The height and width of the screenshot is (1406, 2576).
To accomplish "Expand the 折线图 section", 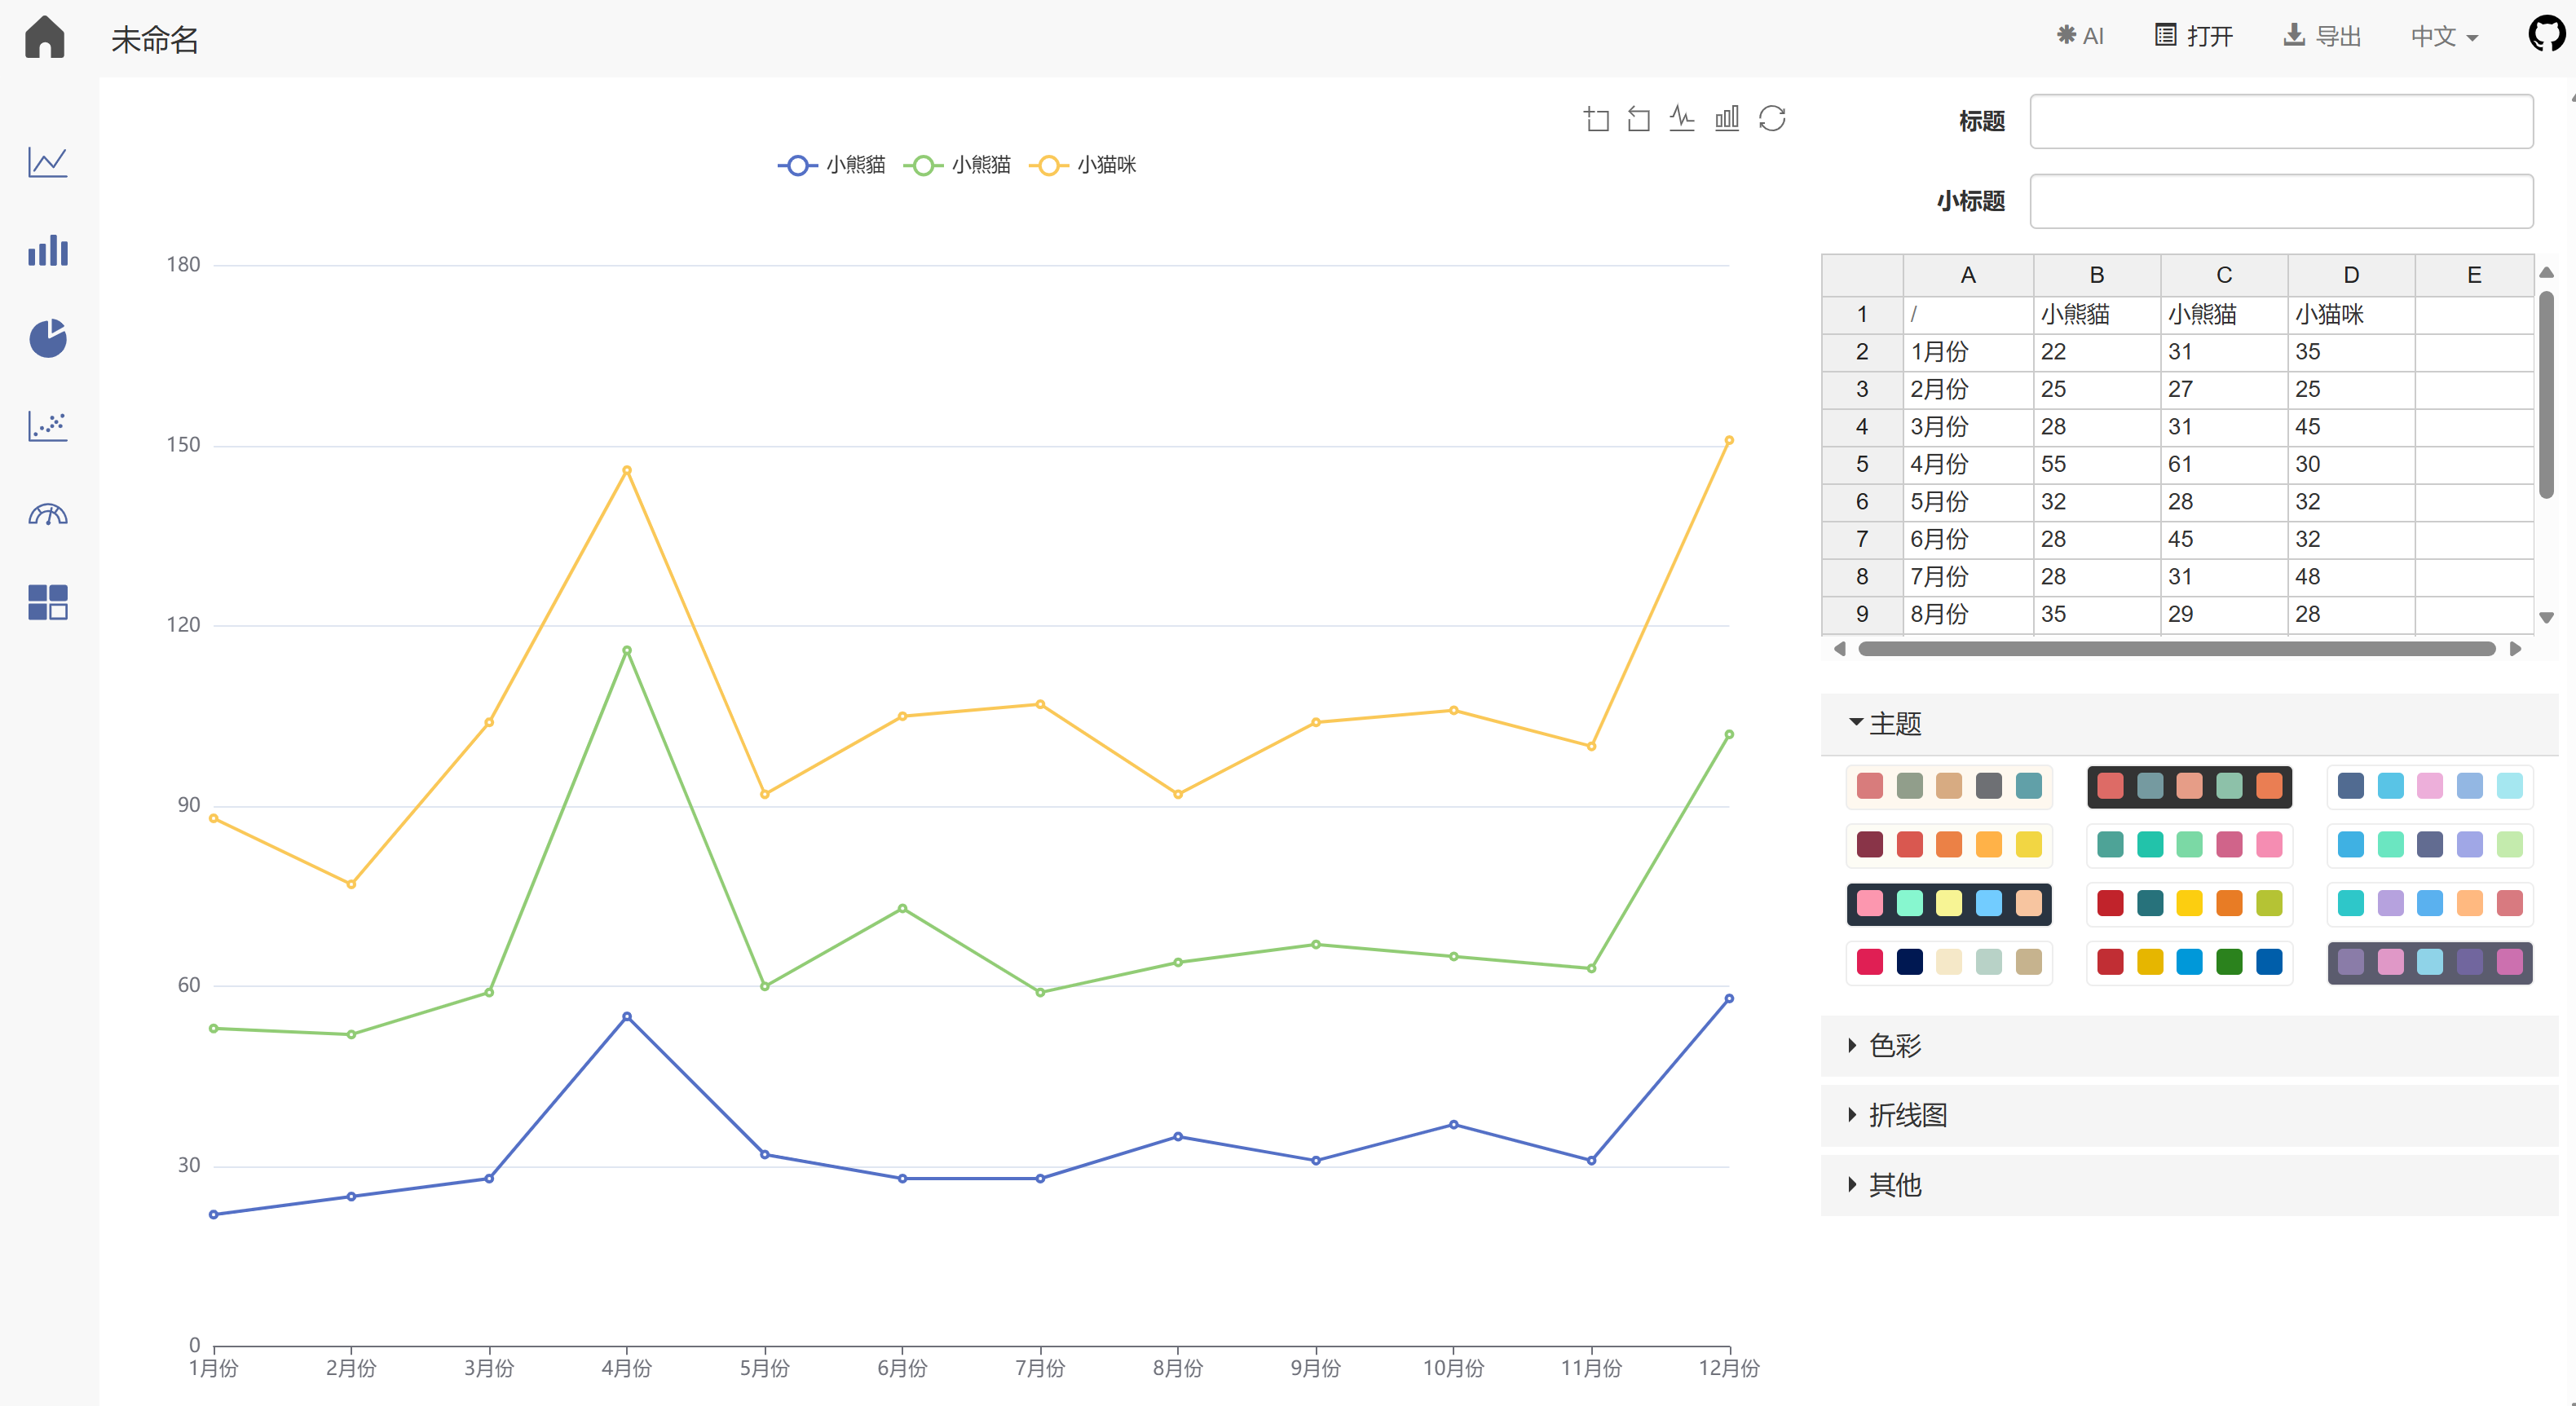I will pos(1907,1115).
